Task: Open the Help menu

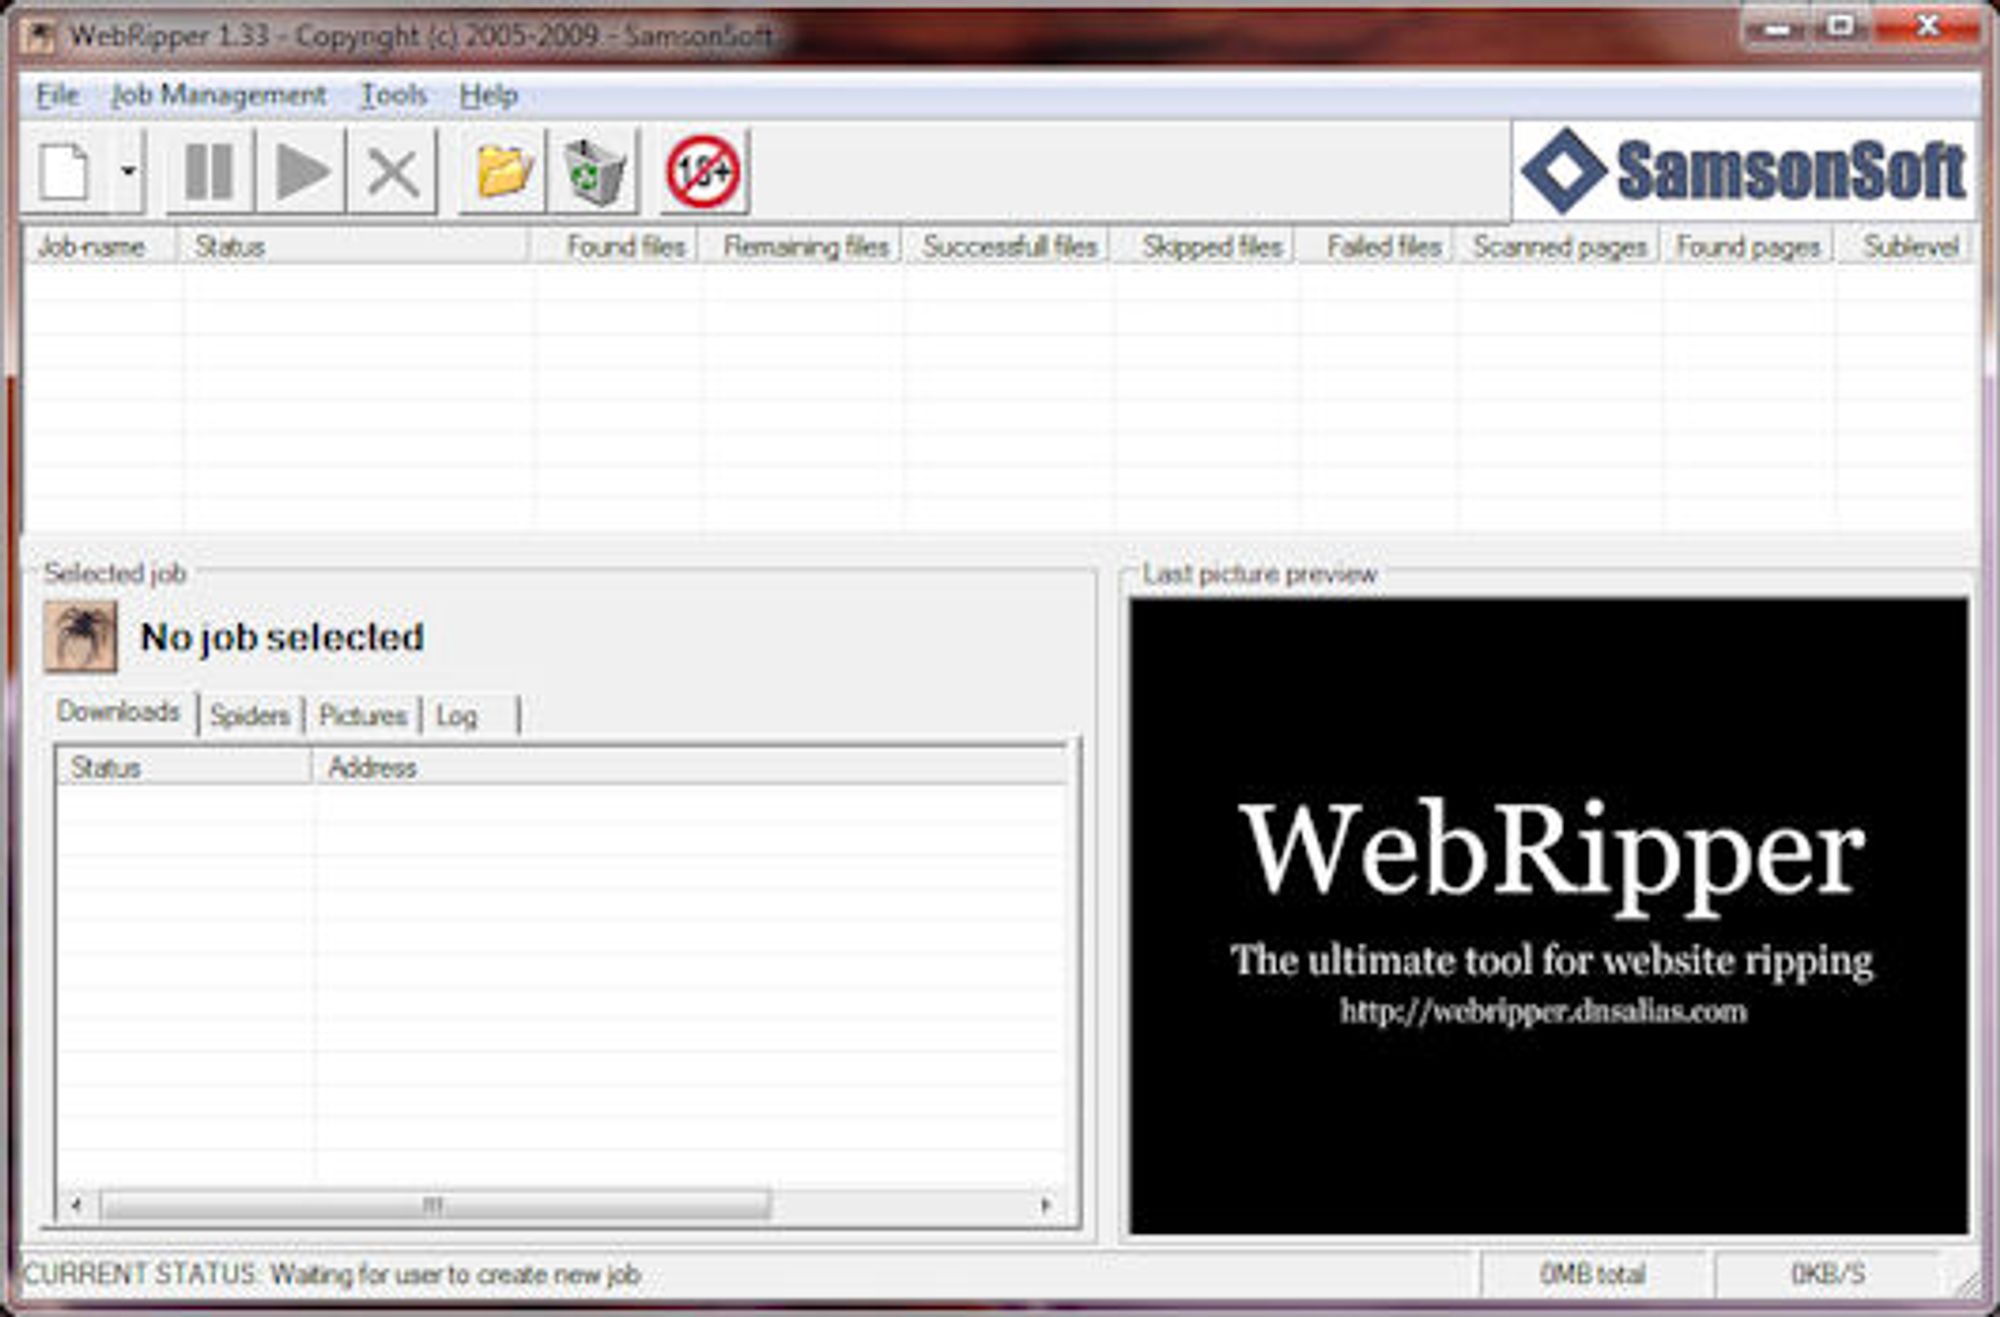Action: pos(488,95)
